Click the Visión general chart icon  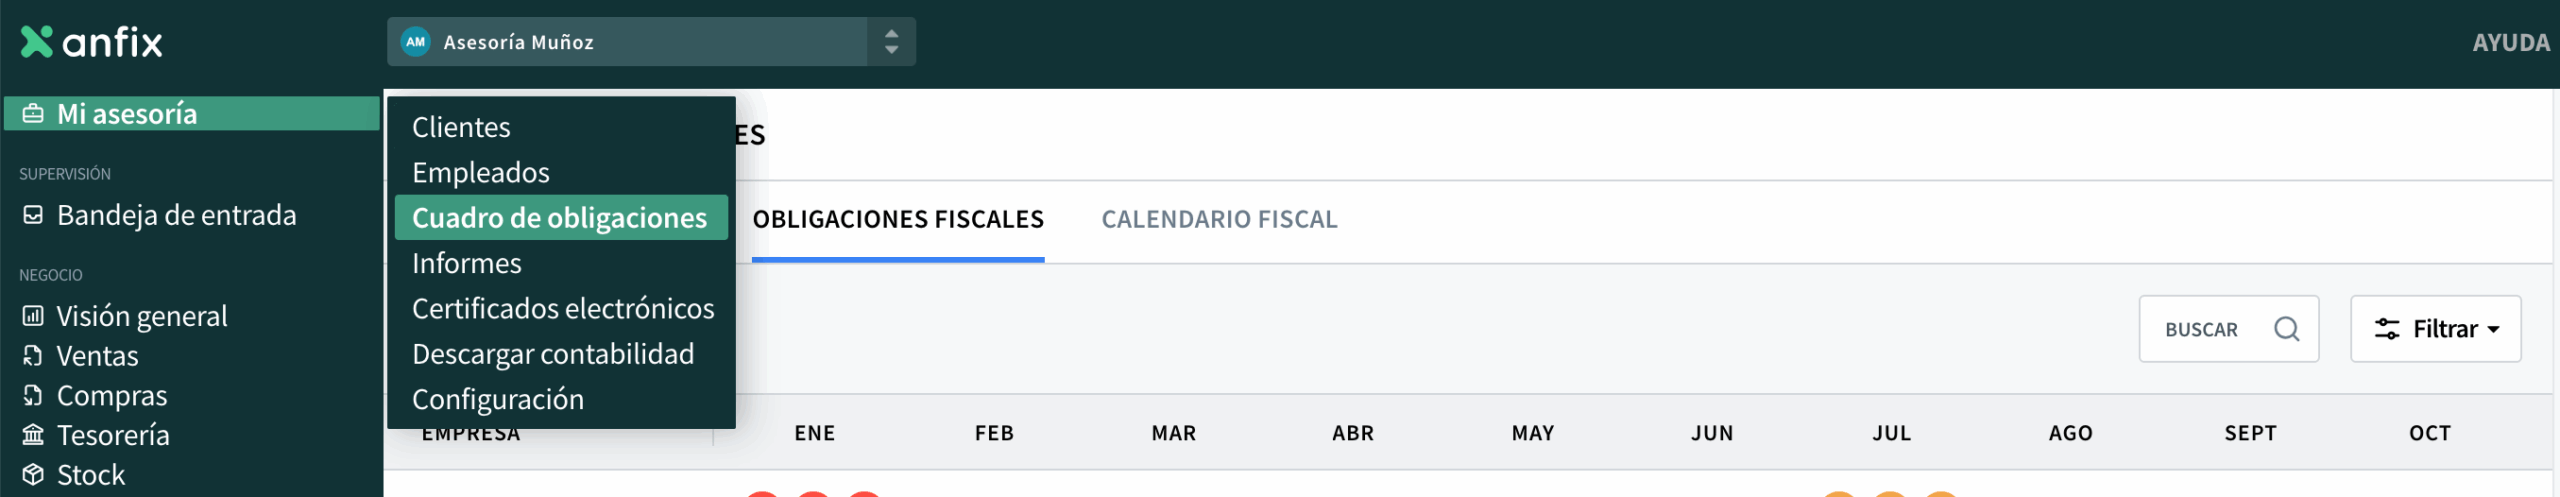pos(33,316)
